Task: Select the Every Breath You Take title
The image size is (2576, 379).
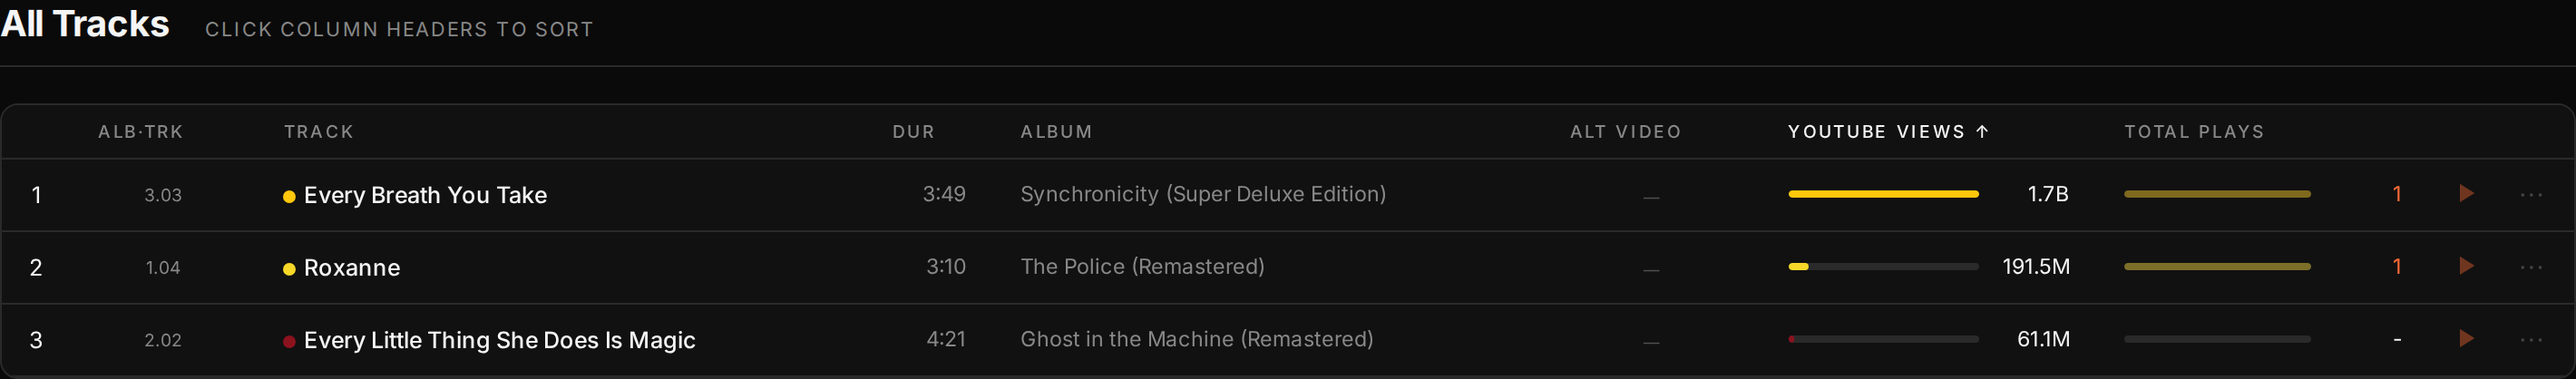Action: [x=425, y=195]
